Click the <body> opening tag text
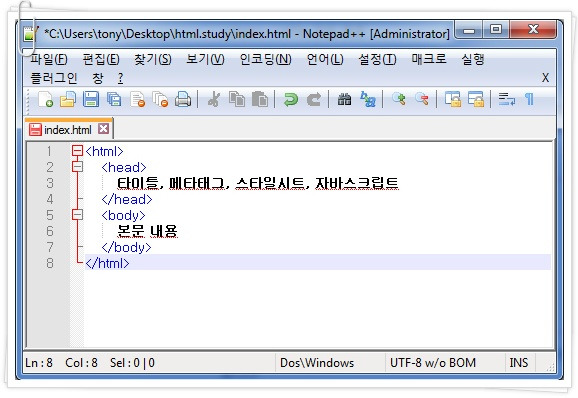578x398 pixels. coord(123,215)
